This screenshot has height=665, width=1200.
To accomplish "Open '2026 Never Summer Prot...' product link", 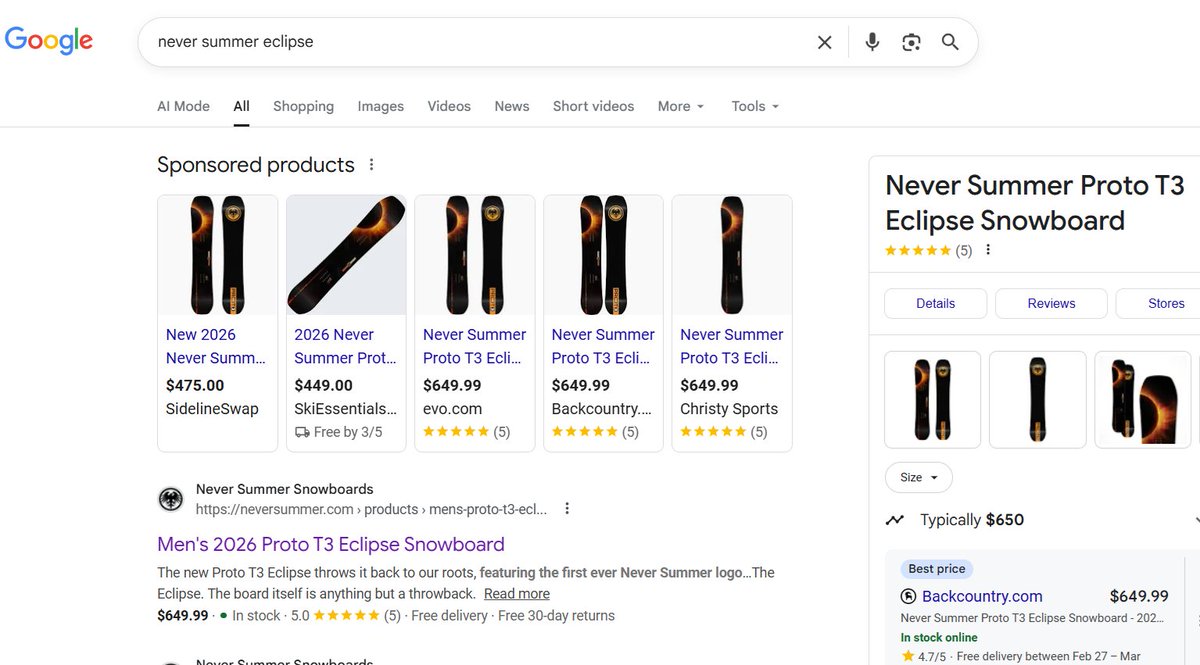I will point(345,346).
